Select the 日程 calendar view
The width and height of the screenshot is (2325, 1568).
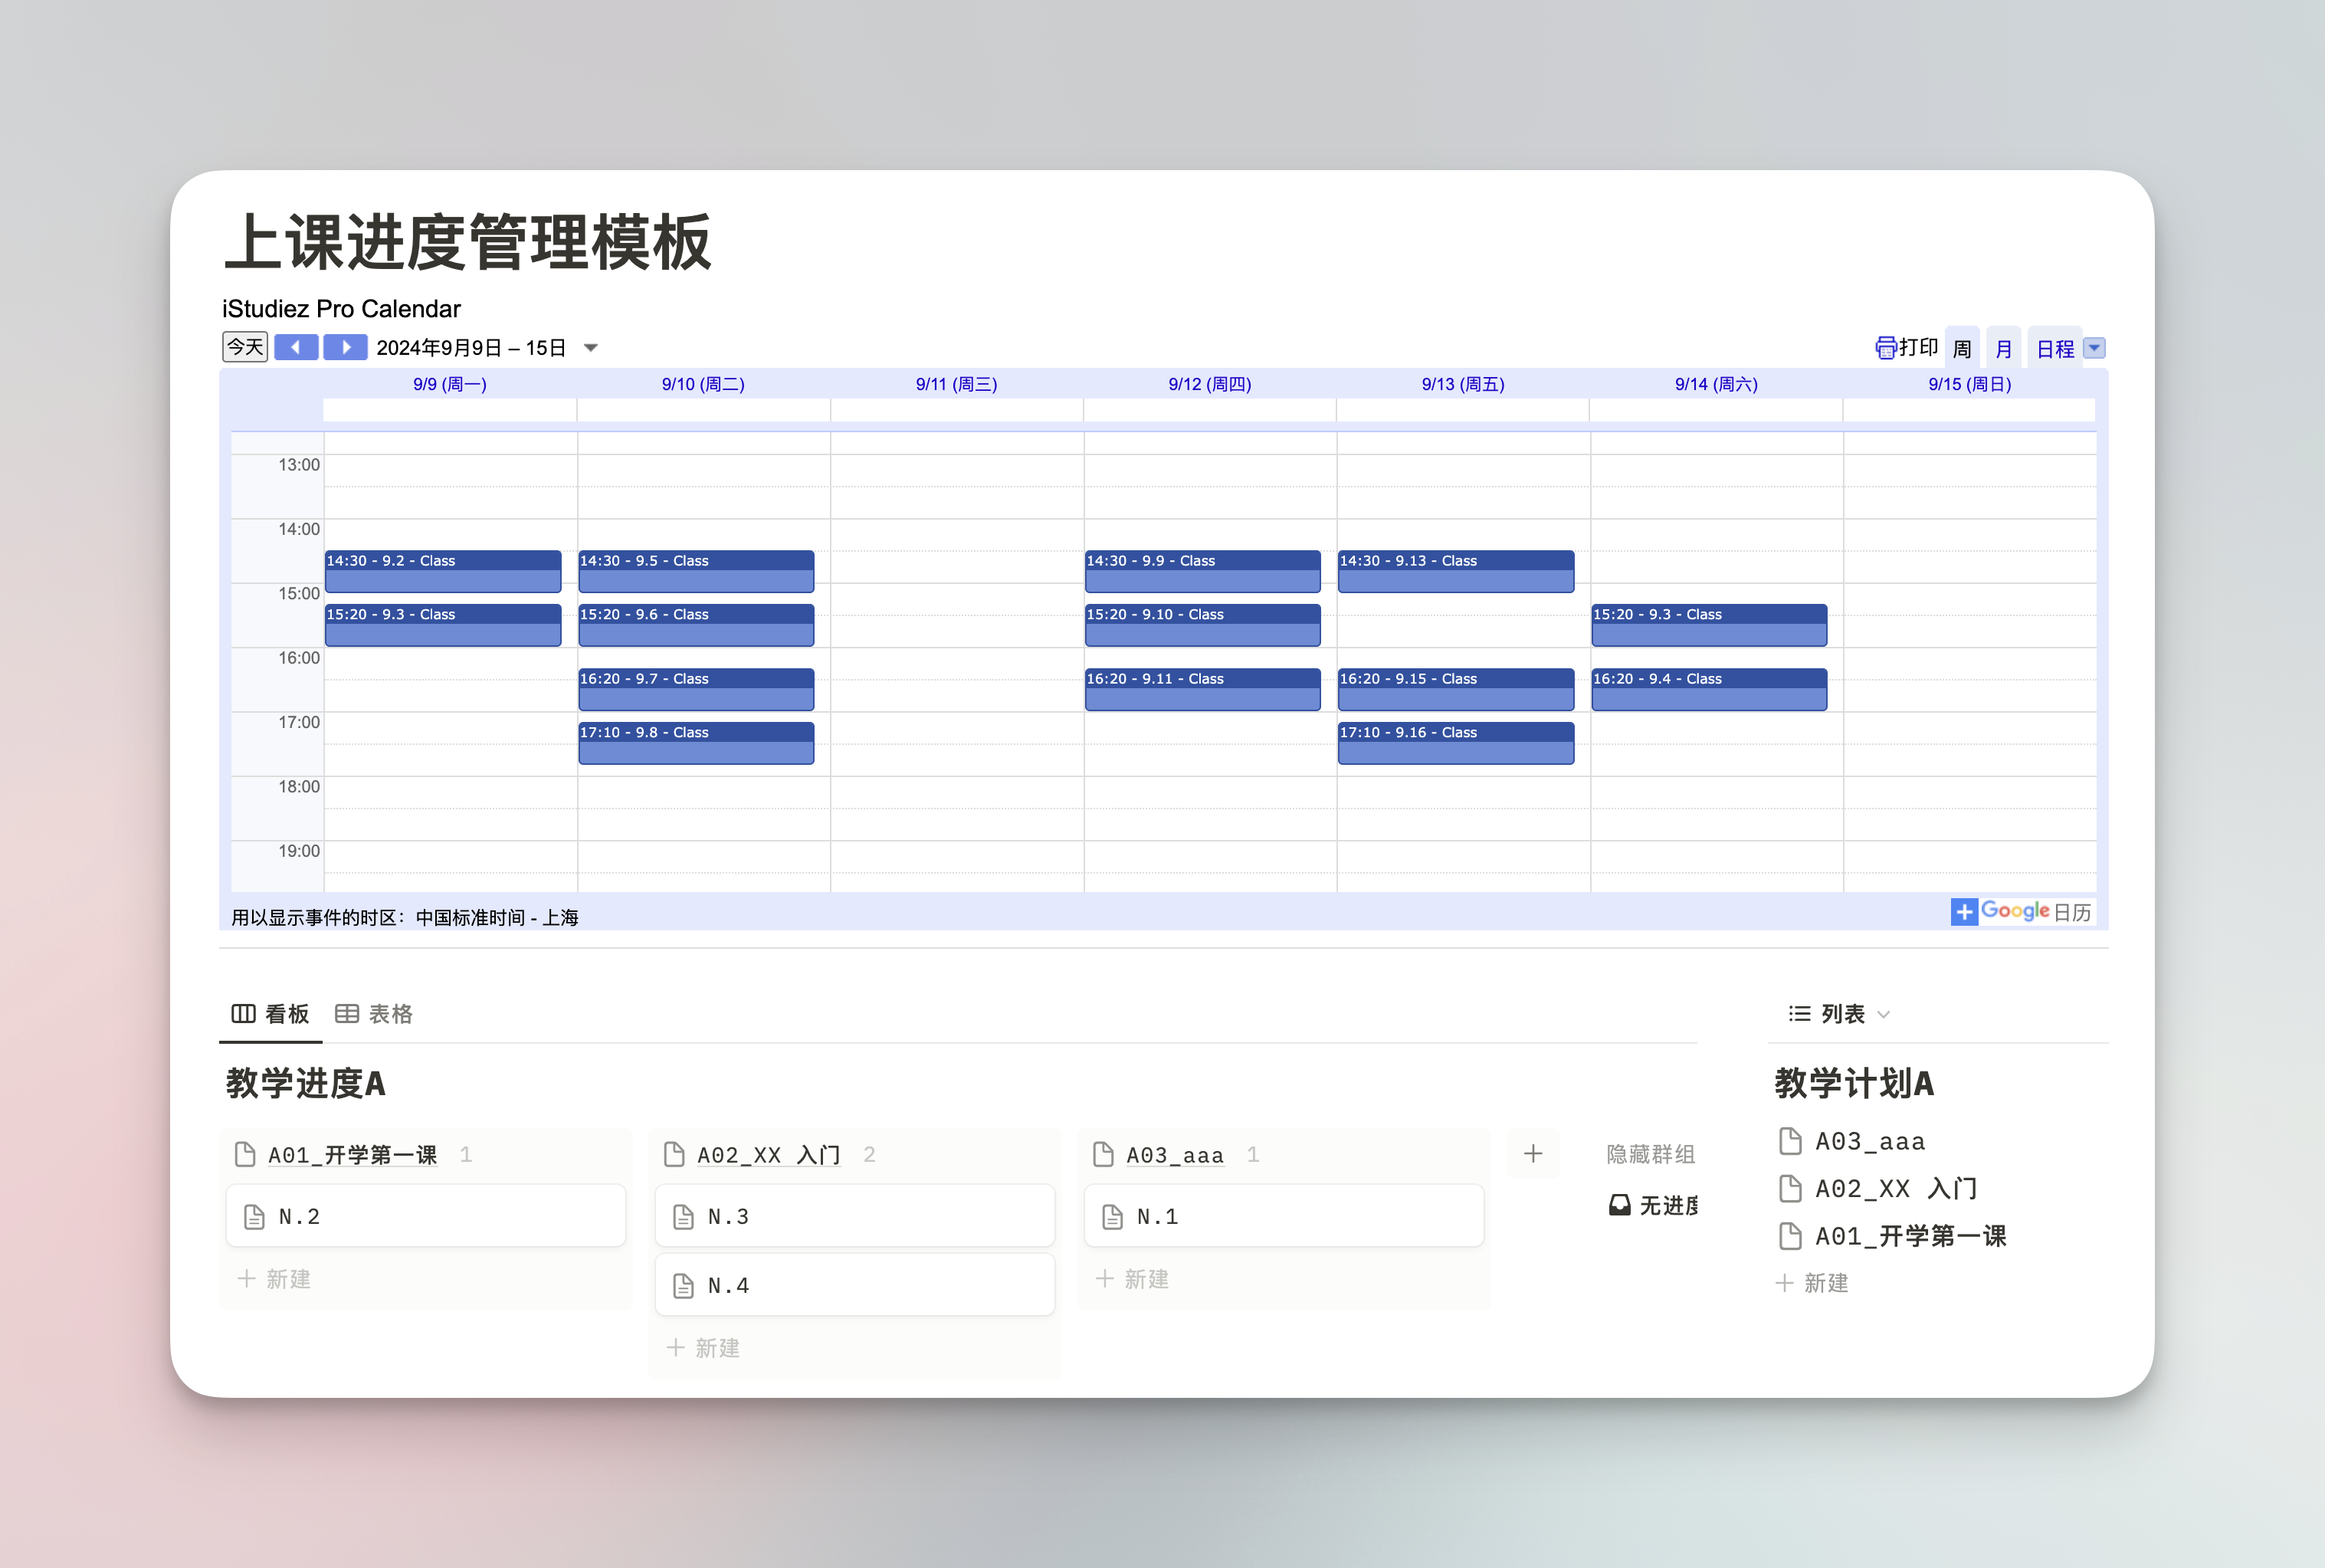tap(2055, 349)
